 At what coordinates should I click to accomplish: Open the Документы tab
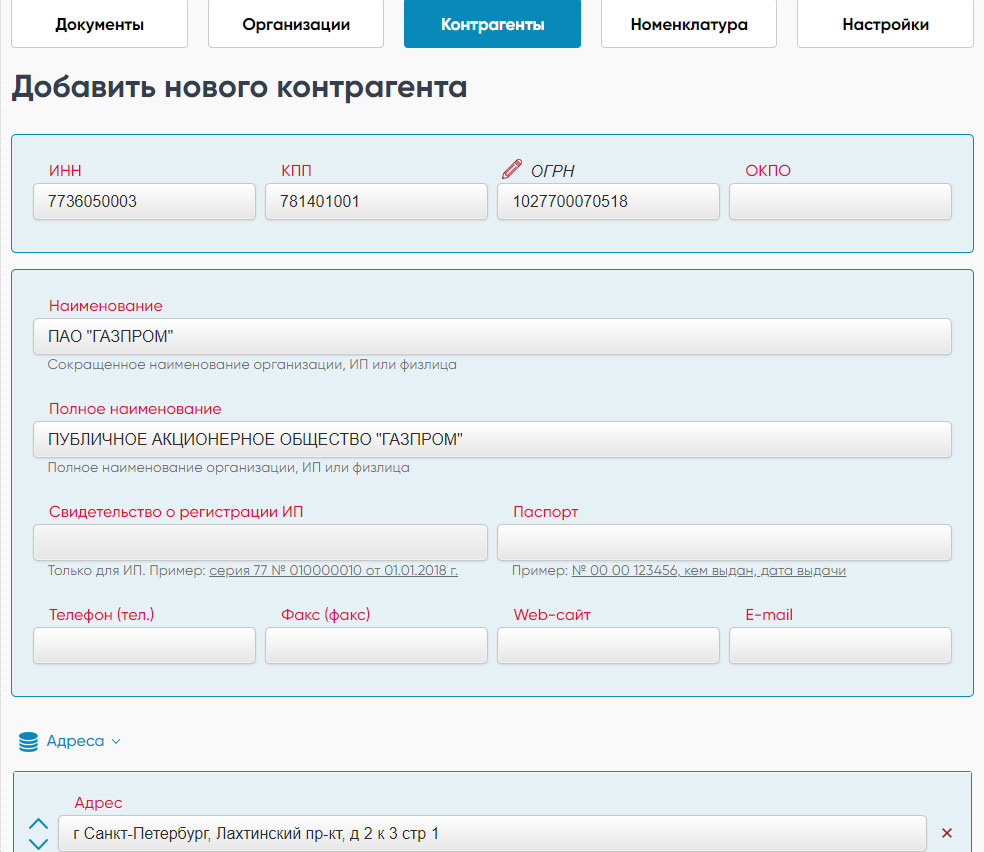point(99,24)
